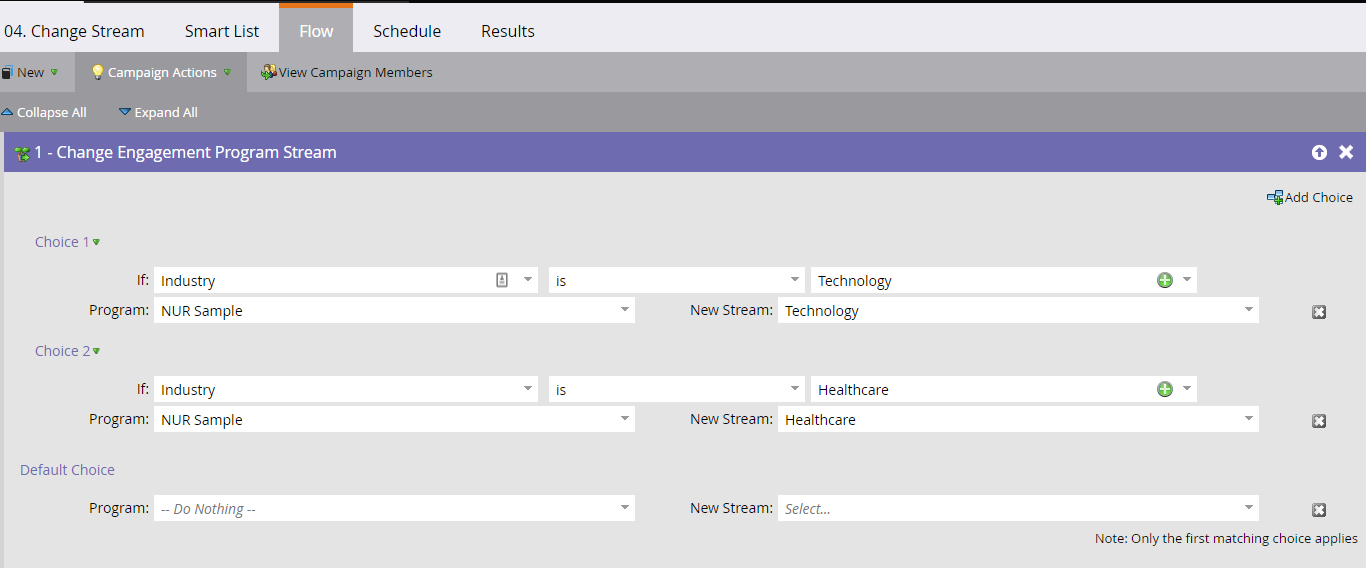
Task: Open Choice 2 Program NUR Sample dropdown
Action: point(394,419)
